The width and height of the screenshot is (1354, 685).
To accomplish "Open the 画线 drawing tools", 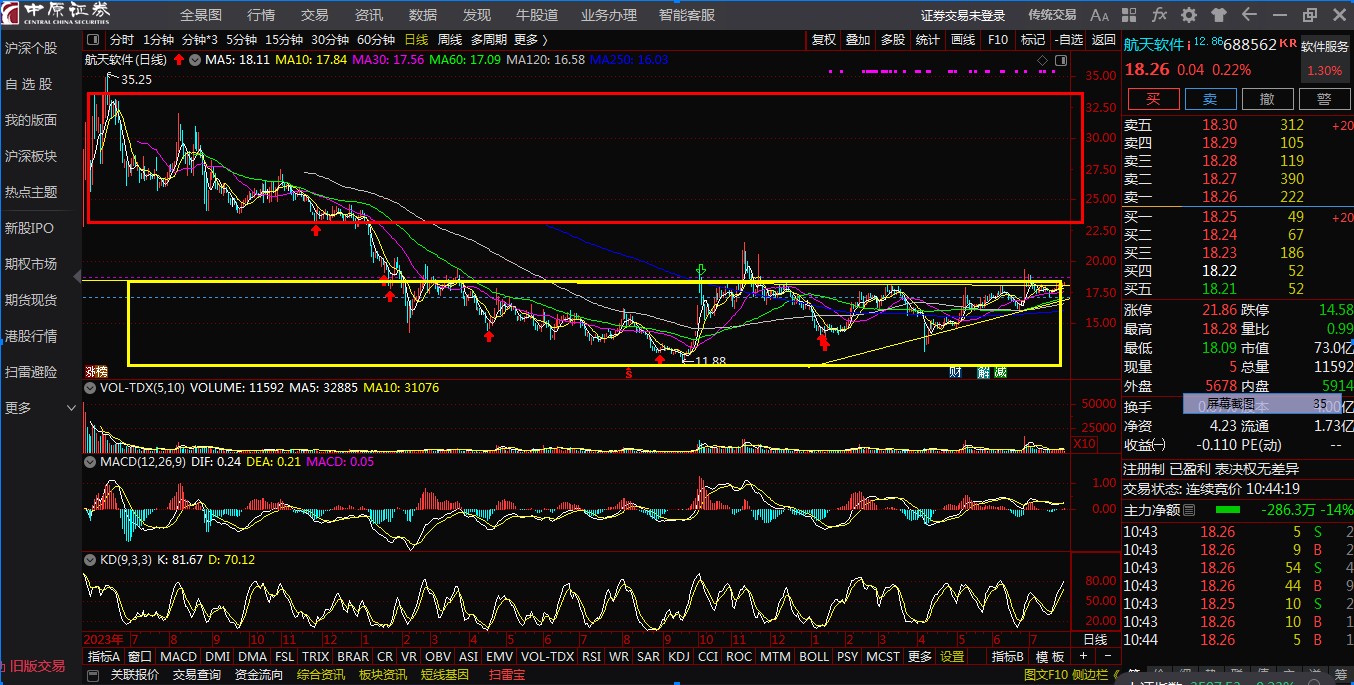I will click(x=963, y=40).
